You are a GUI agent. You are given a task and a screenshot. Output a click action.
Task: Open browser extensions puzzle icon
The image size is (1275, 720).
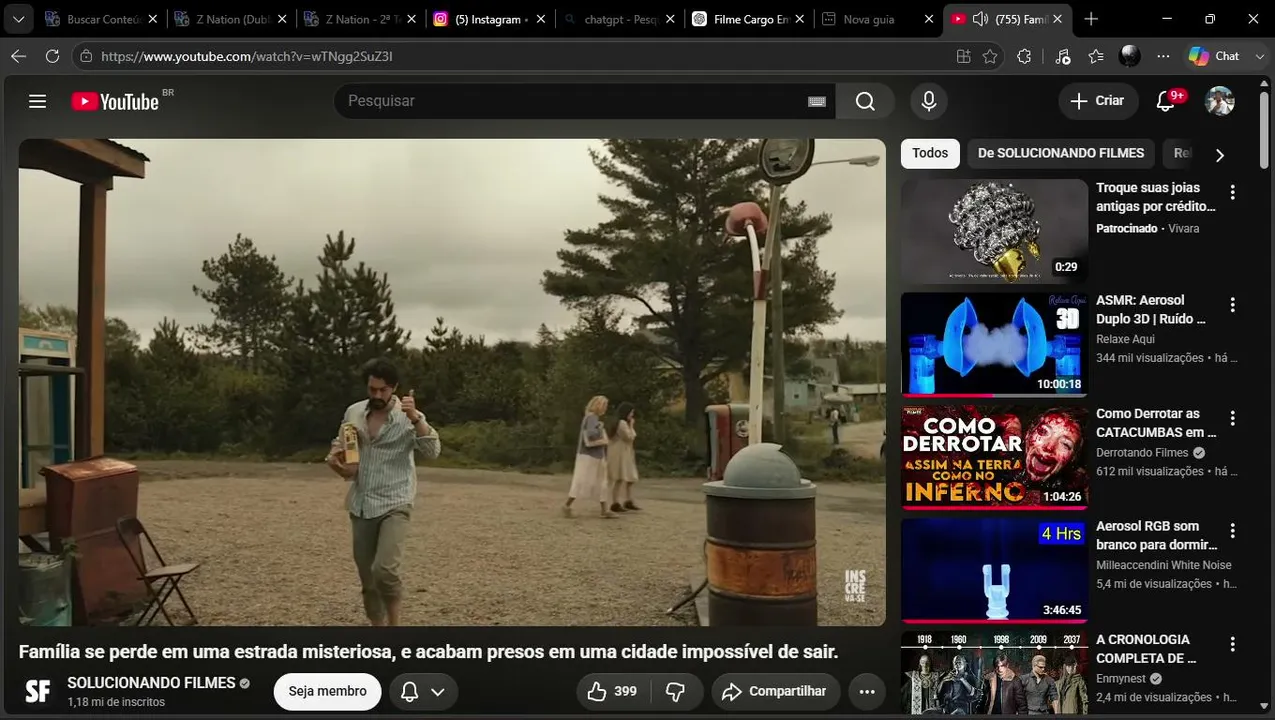point(1024,56)
